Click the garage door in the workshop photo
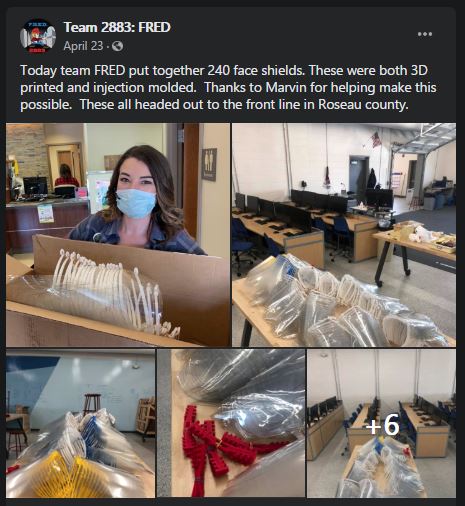 (423, 136)
